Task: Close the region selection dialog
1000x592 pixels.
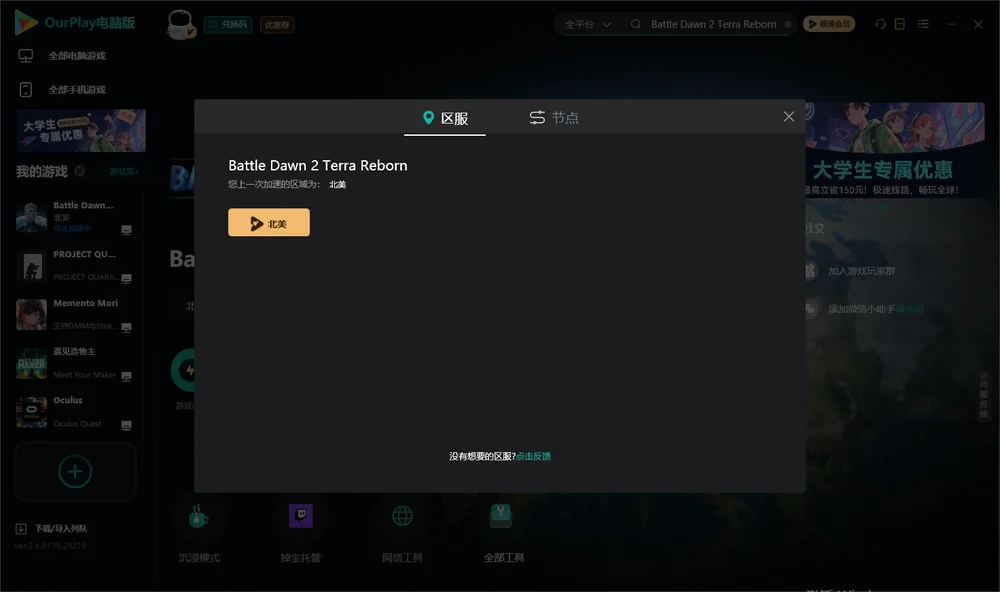Action: coord(789,116)
